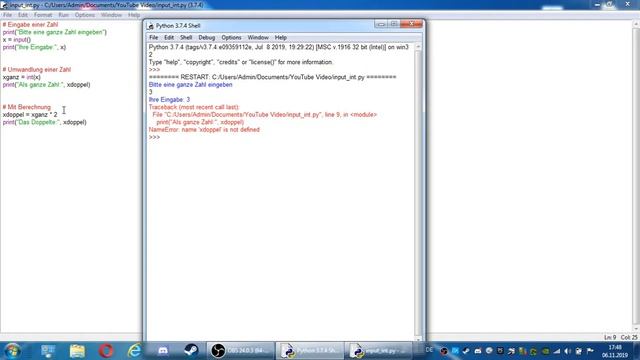This screenshot has height=360, width=640.
Task: Click the Discord icon in system tray
Action: tap(478, 351)
